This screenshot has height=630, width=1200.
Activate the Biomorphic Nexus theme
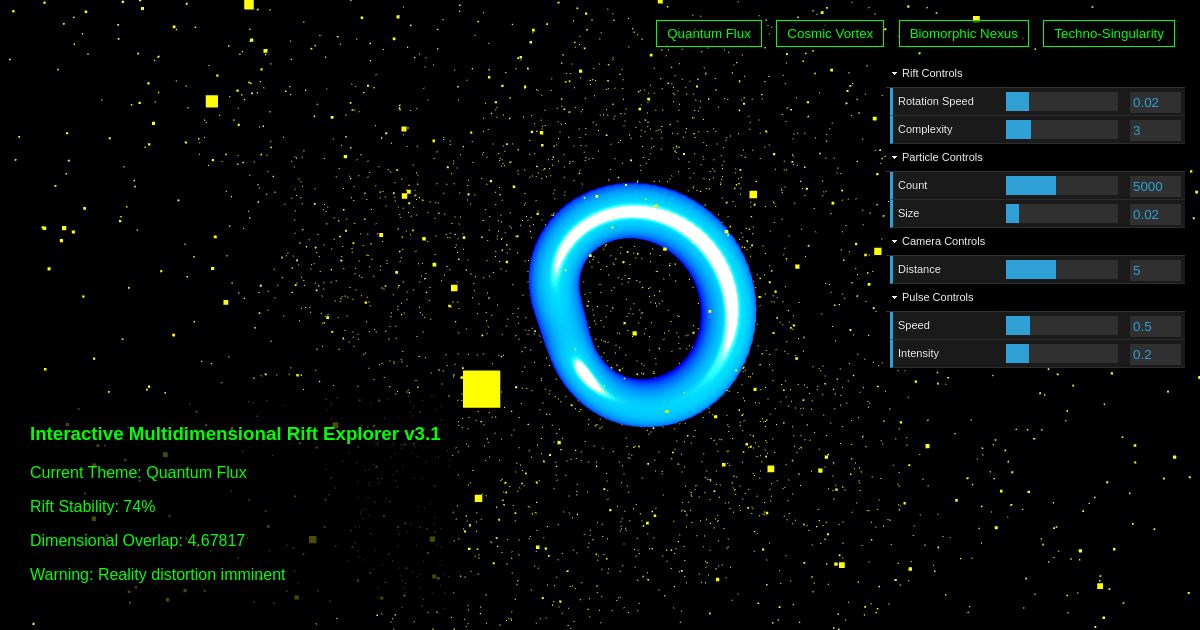click(964, 33)
